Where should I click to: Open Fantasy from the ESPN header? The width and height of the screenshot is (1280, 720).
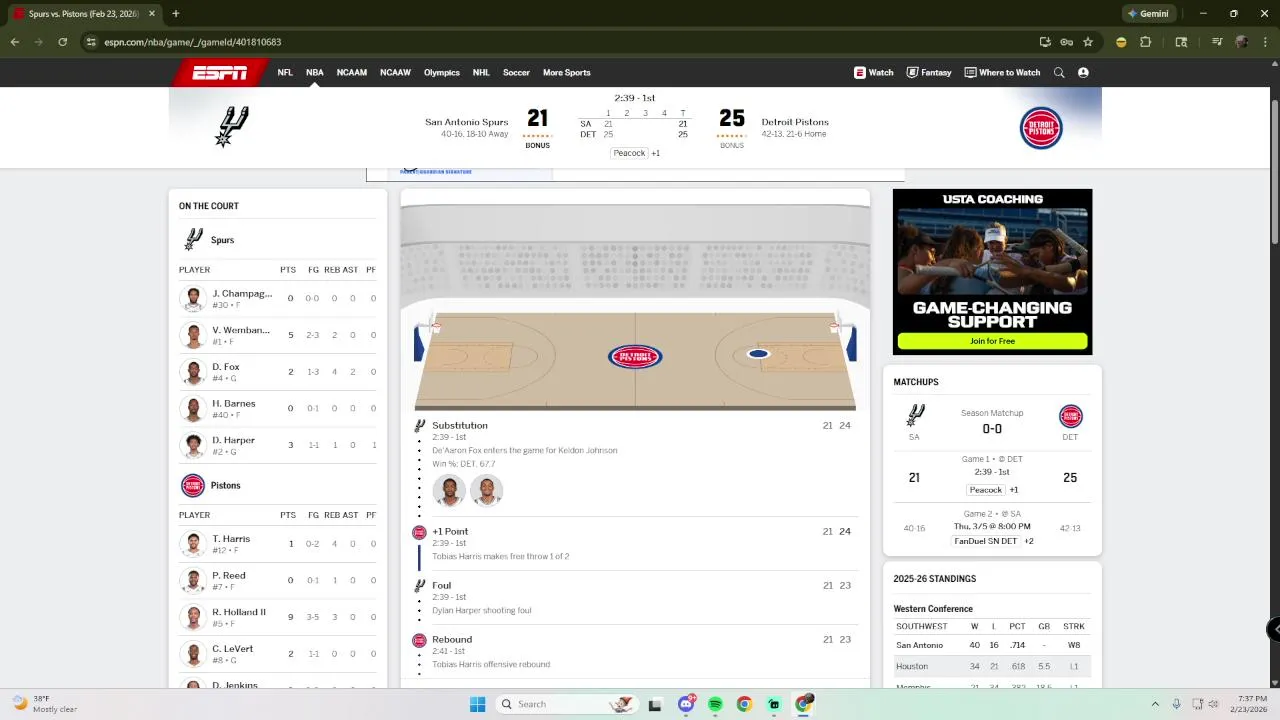(928, 73)
